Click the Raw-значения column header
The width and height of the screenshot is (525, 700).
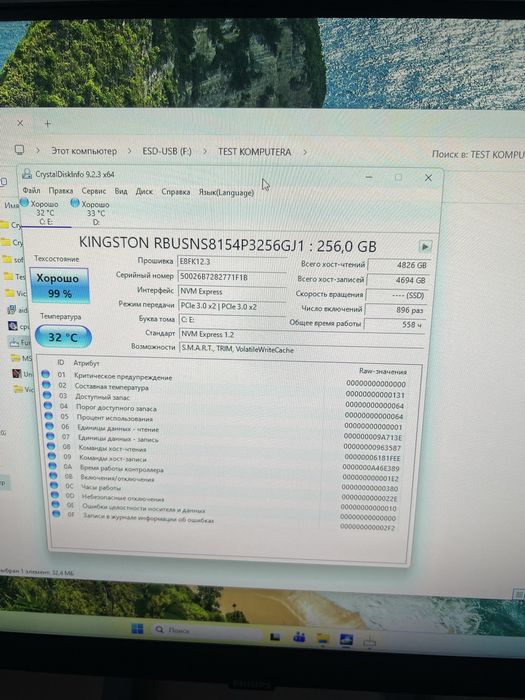click(x=383, y=371)
